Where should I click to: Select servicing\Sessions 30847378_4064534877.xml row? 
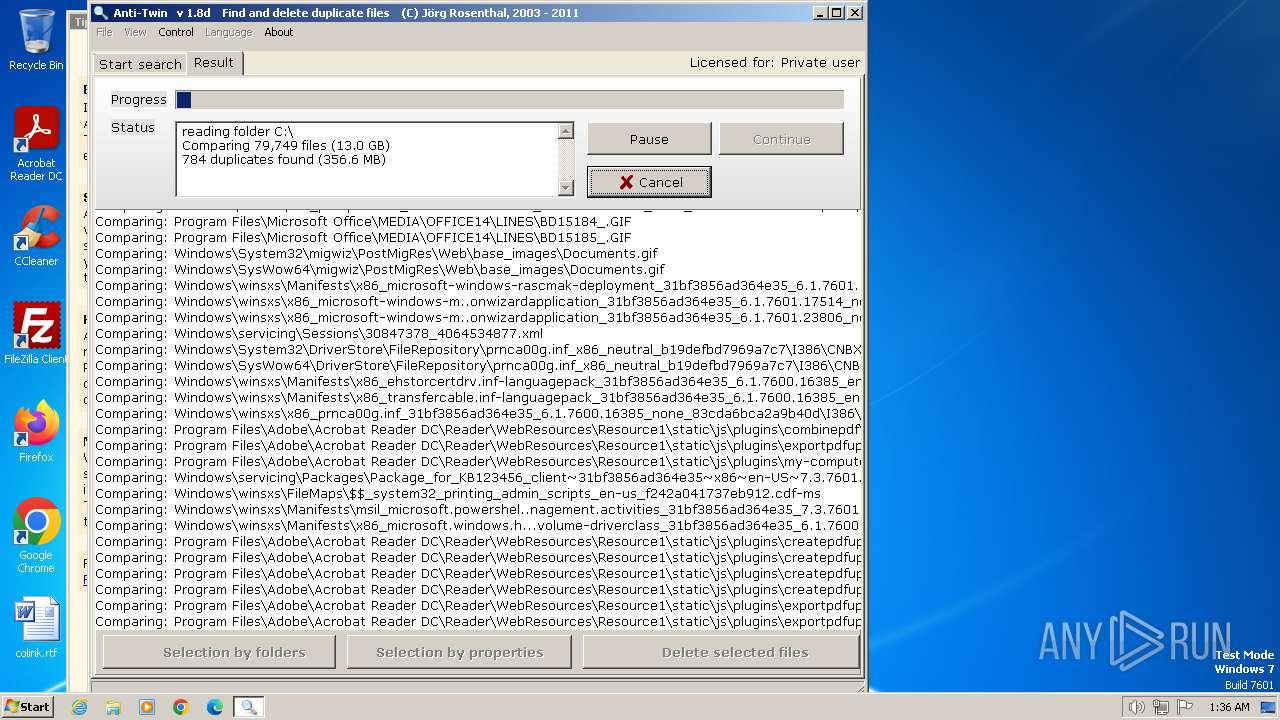[477, 334]
